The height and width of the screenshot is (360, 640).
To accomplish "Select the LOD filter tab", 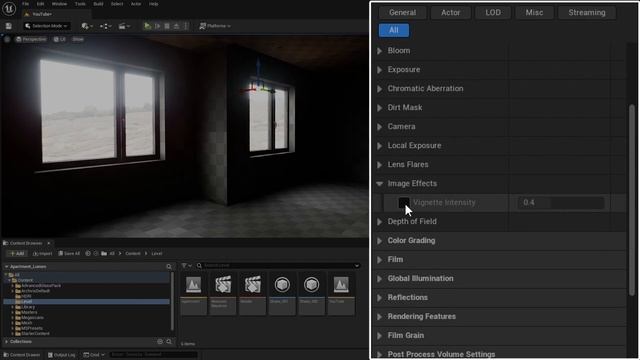I will (x=493, y=12).
